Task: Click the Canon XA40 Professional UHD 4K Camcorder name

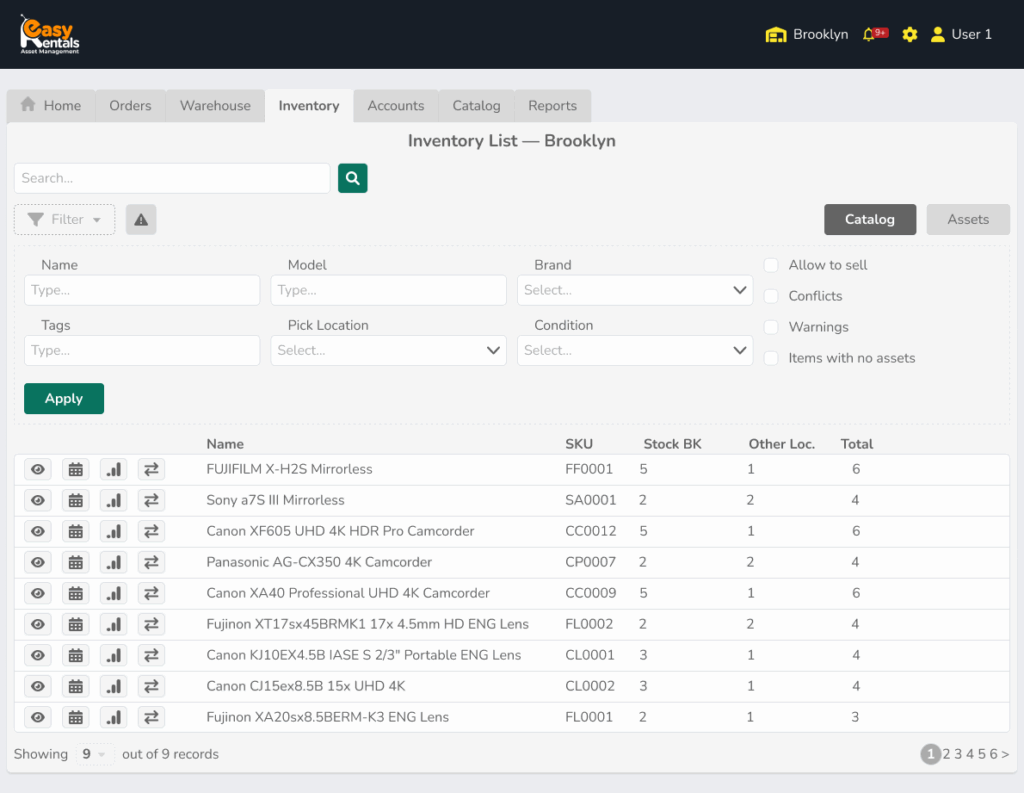Action: point(348,593)
